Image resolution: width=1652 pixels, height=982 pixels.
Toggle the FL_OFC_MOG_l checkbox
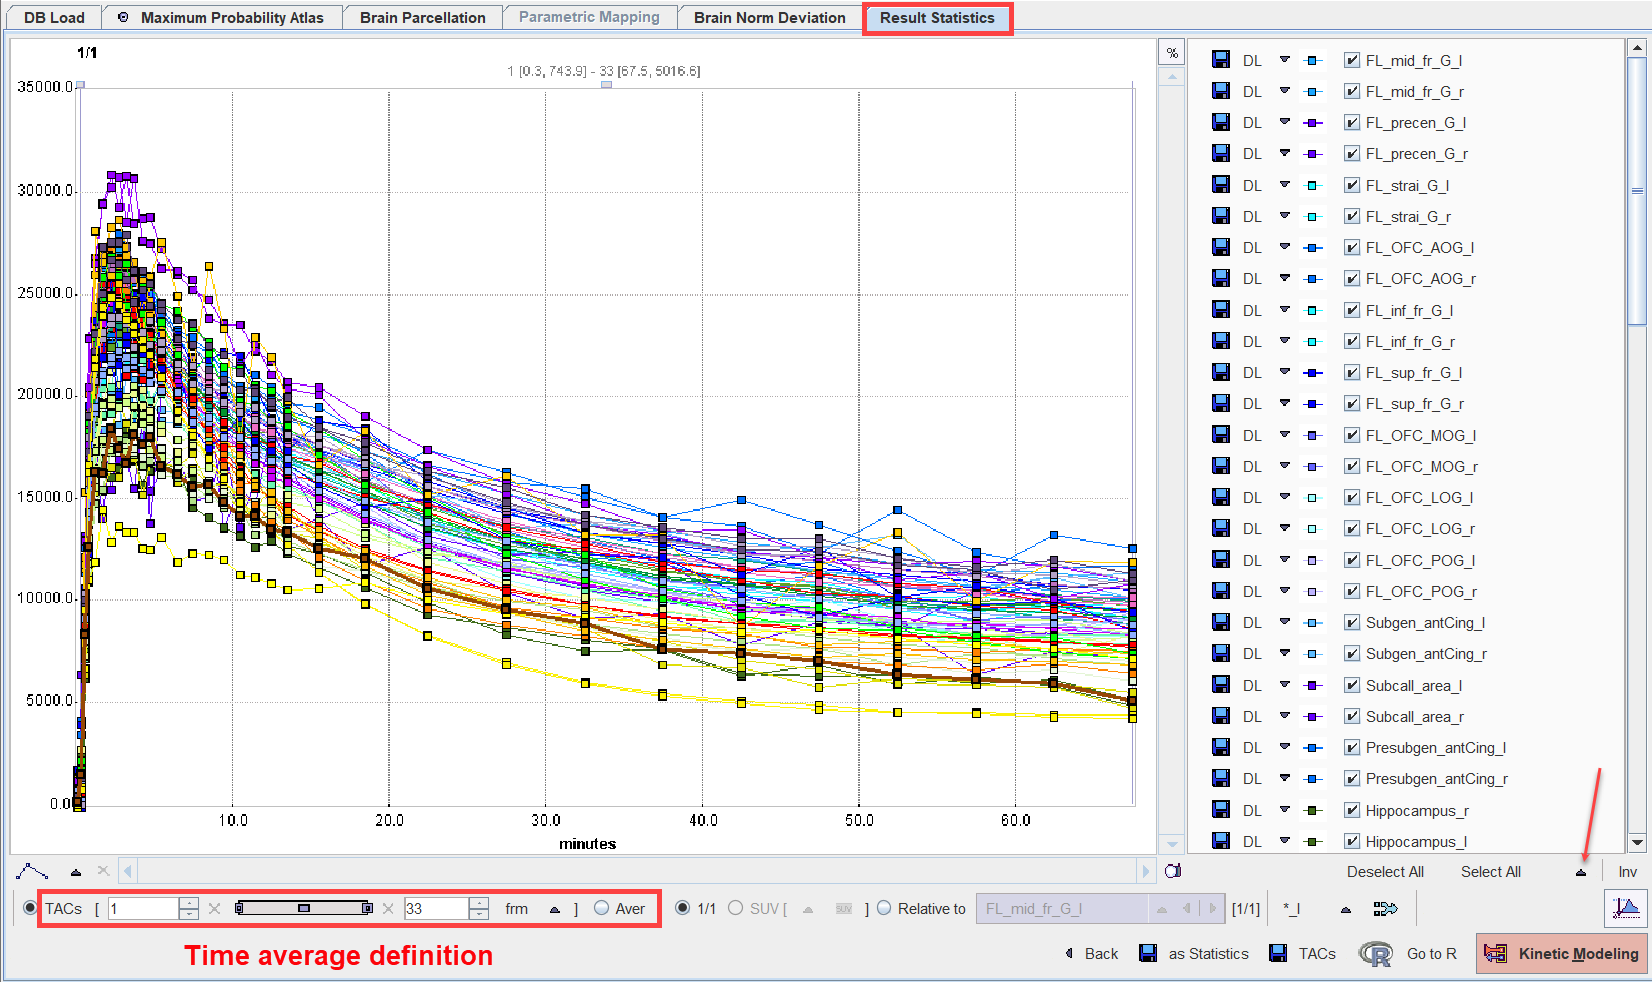1352,435
